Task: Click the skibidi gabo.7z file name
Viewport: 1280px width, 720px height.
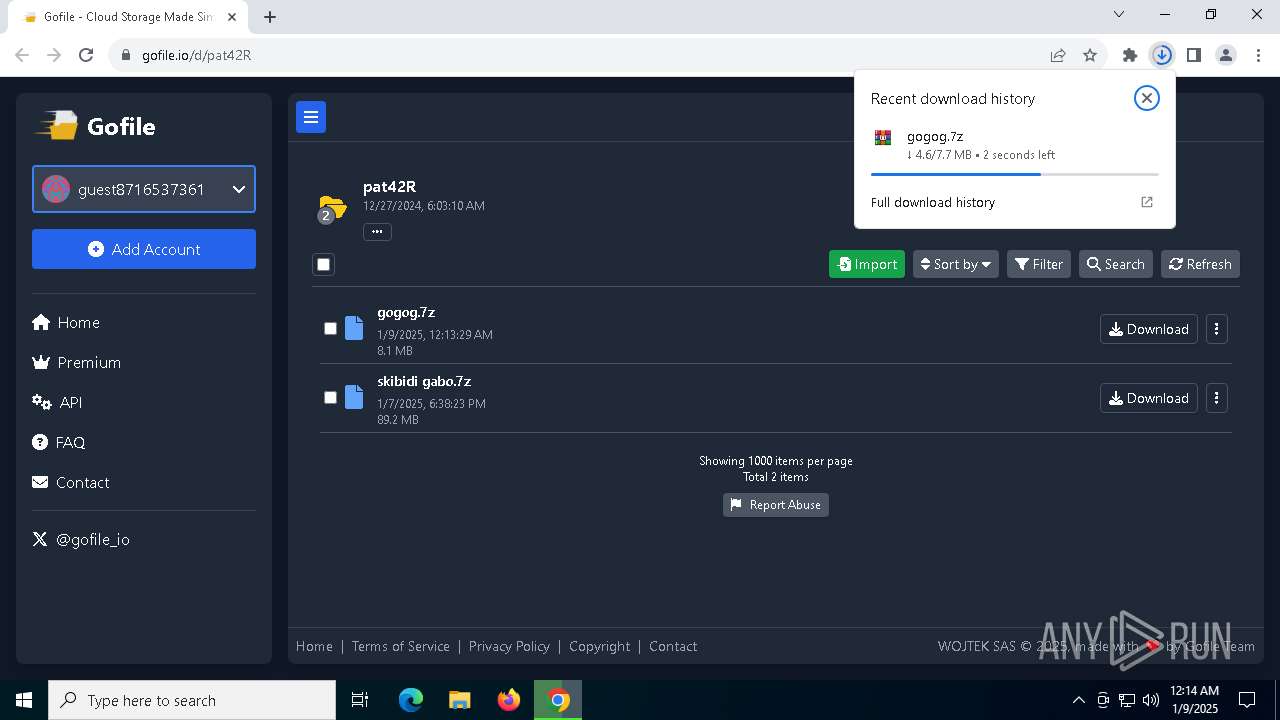Action: click(424, 381)
